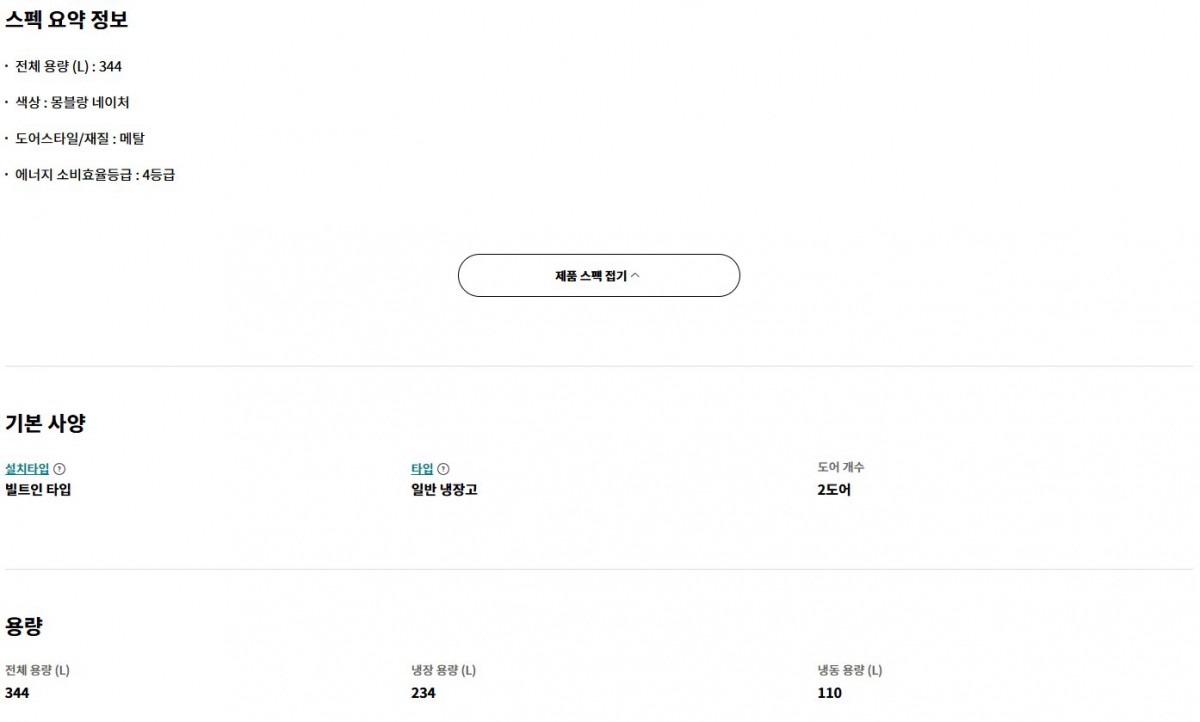
Task: Click the 도어 개수 label
Action: tap(841, 467)
